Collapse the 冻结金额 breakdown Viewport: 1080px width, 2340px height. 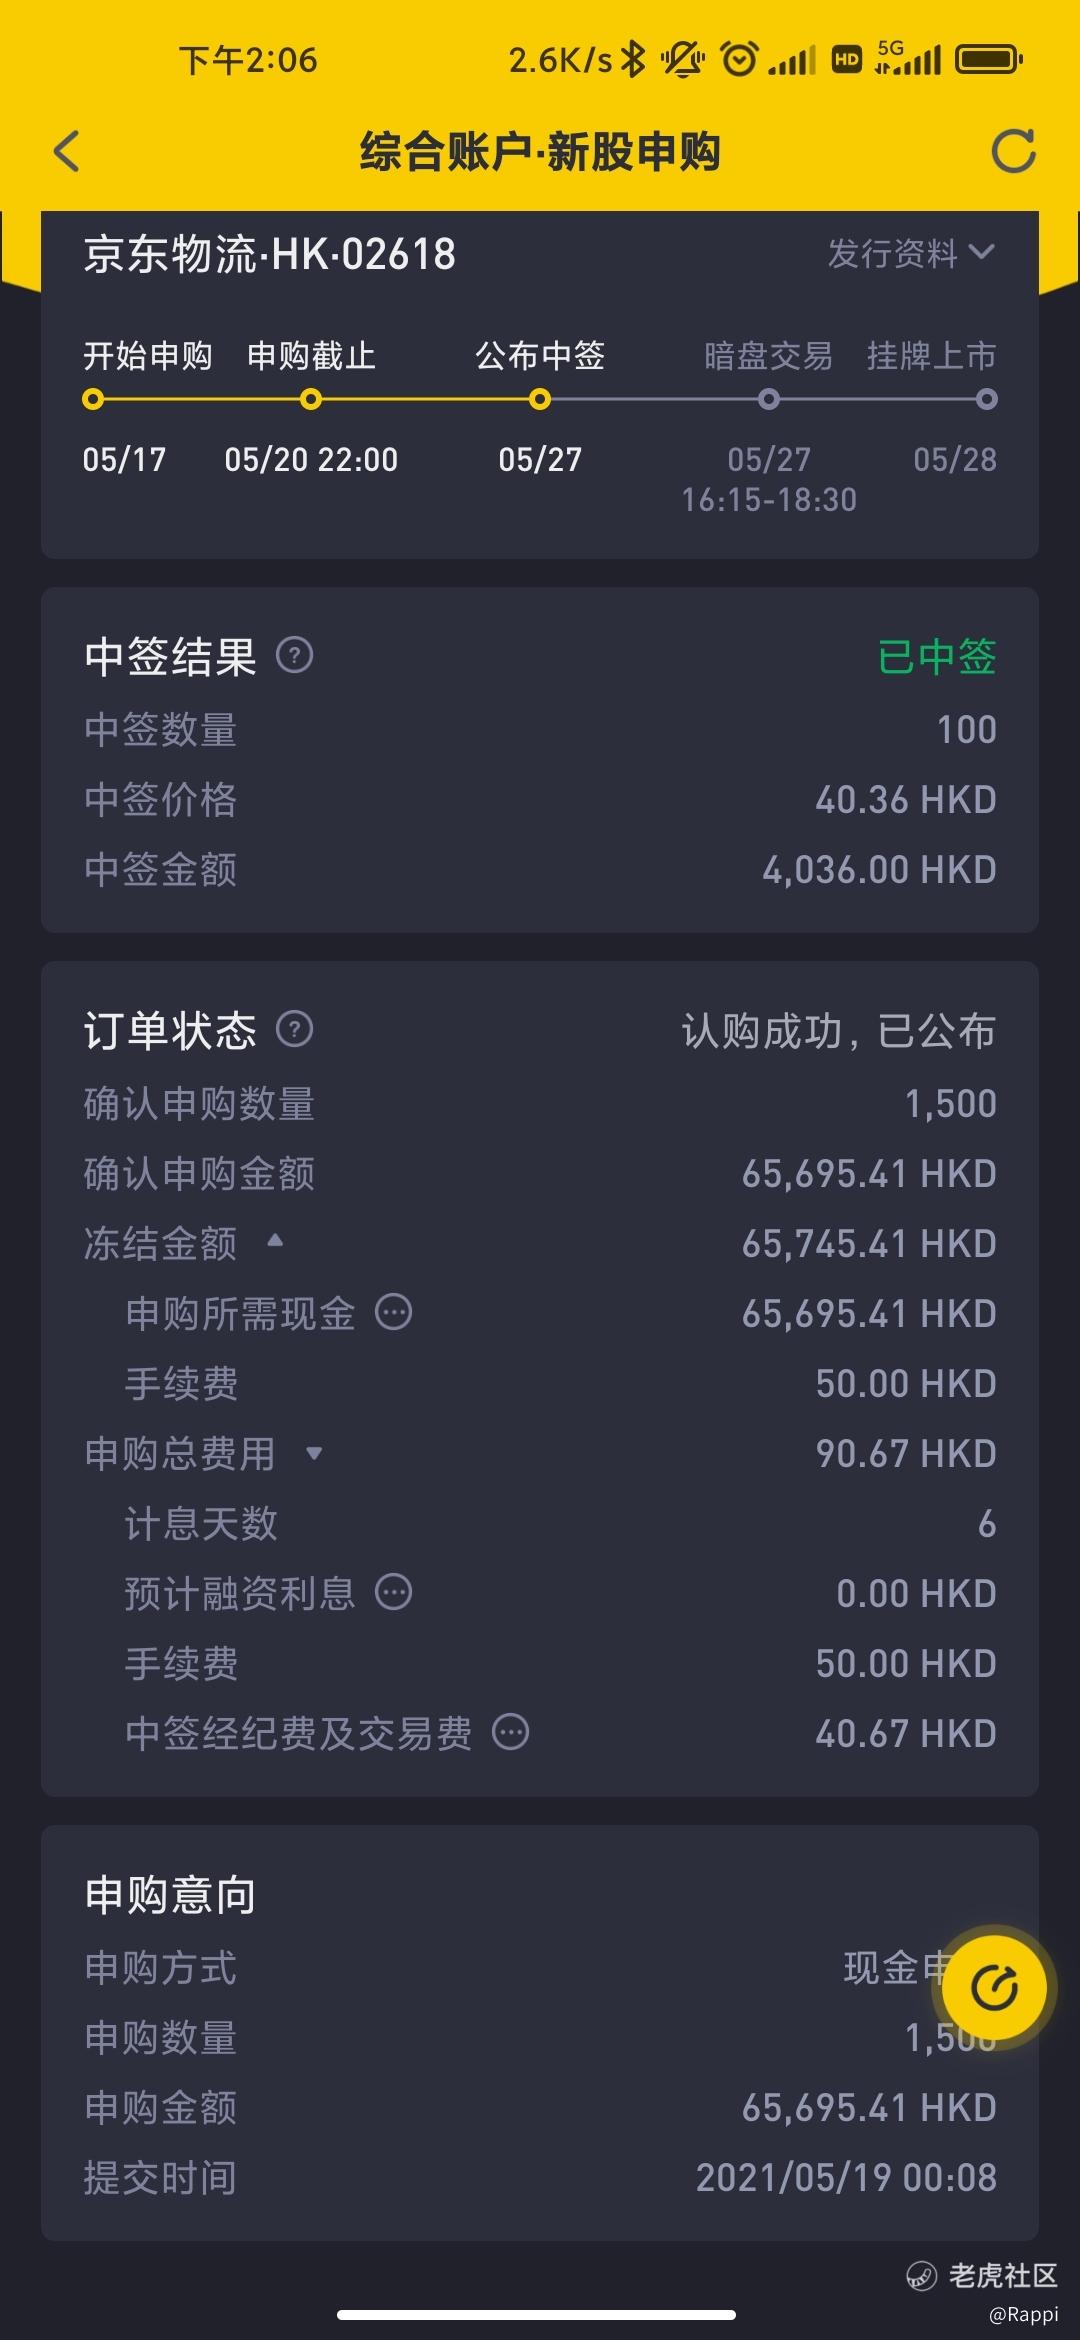(275, 1241)
